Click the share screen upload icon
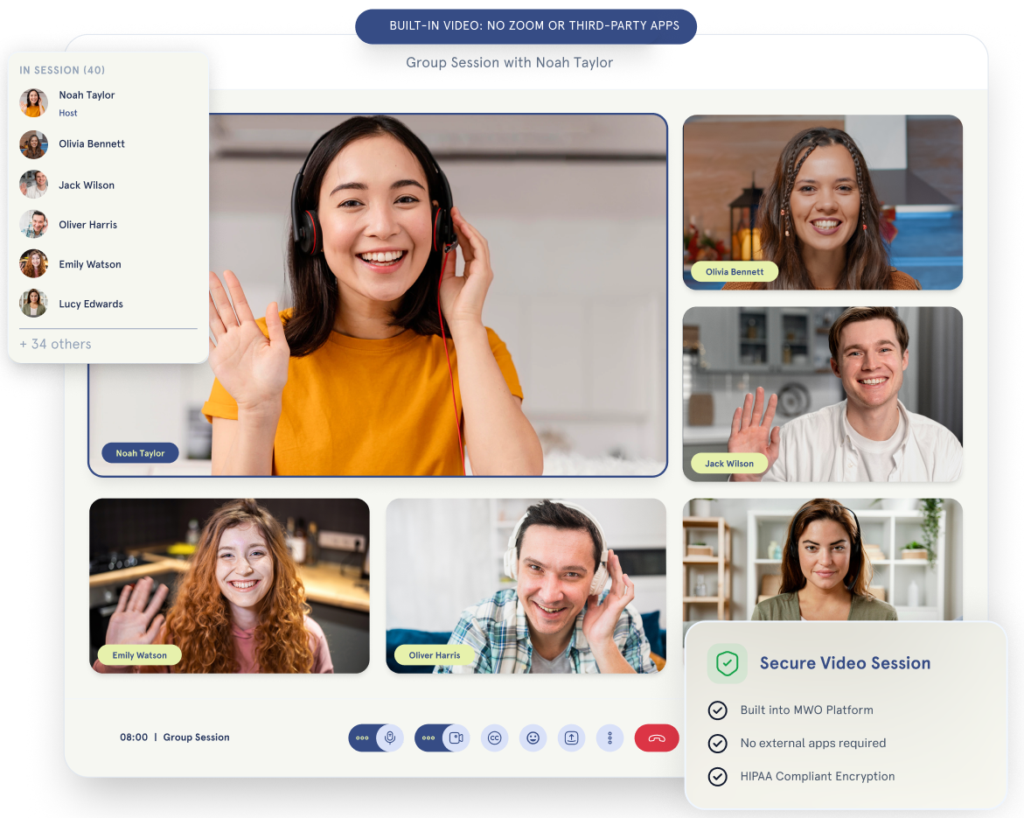Viewport: 1024px width, 818px height. click(x=571, y=738)
